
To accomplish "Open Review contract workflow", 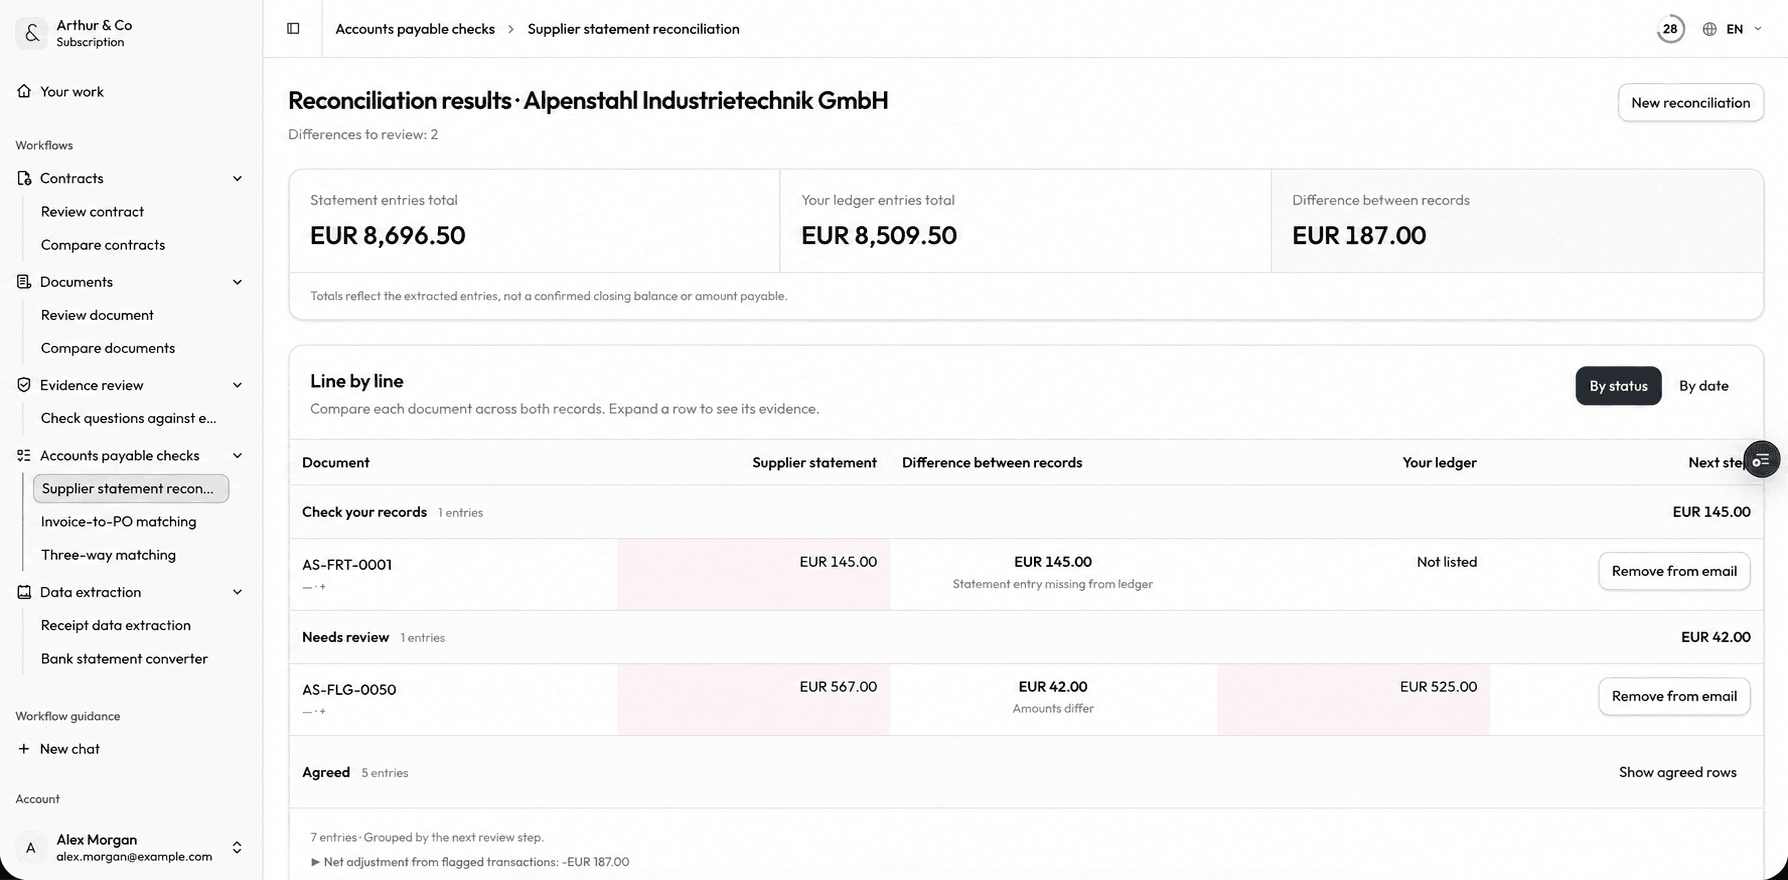I will (92, 212).
